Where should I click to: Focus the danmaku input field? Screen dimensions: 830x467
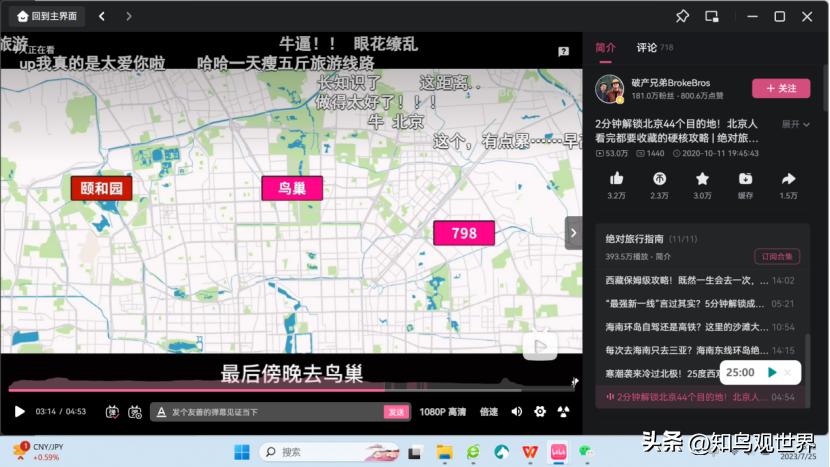[x=275, y=411]
